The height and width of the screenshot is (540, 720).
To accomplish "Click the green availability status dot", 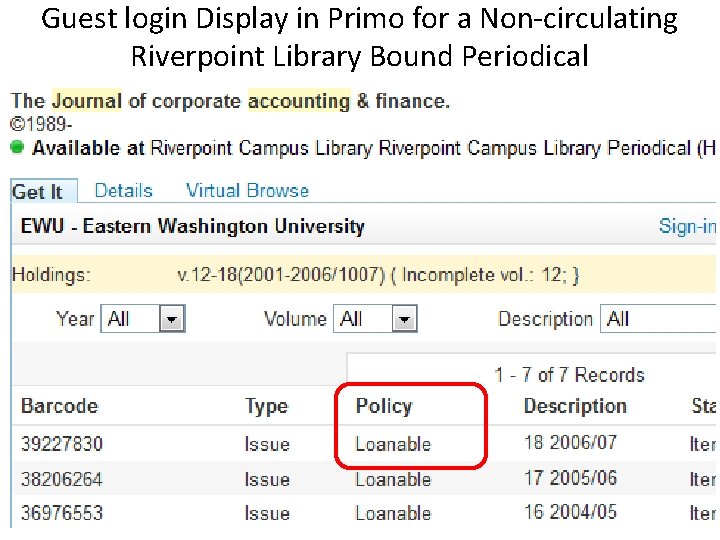I will [17, 148].
